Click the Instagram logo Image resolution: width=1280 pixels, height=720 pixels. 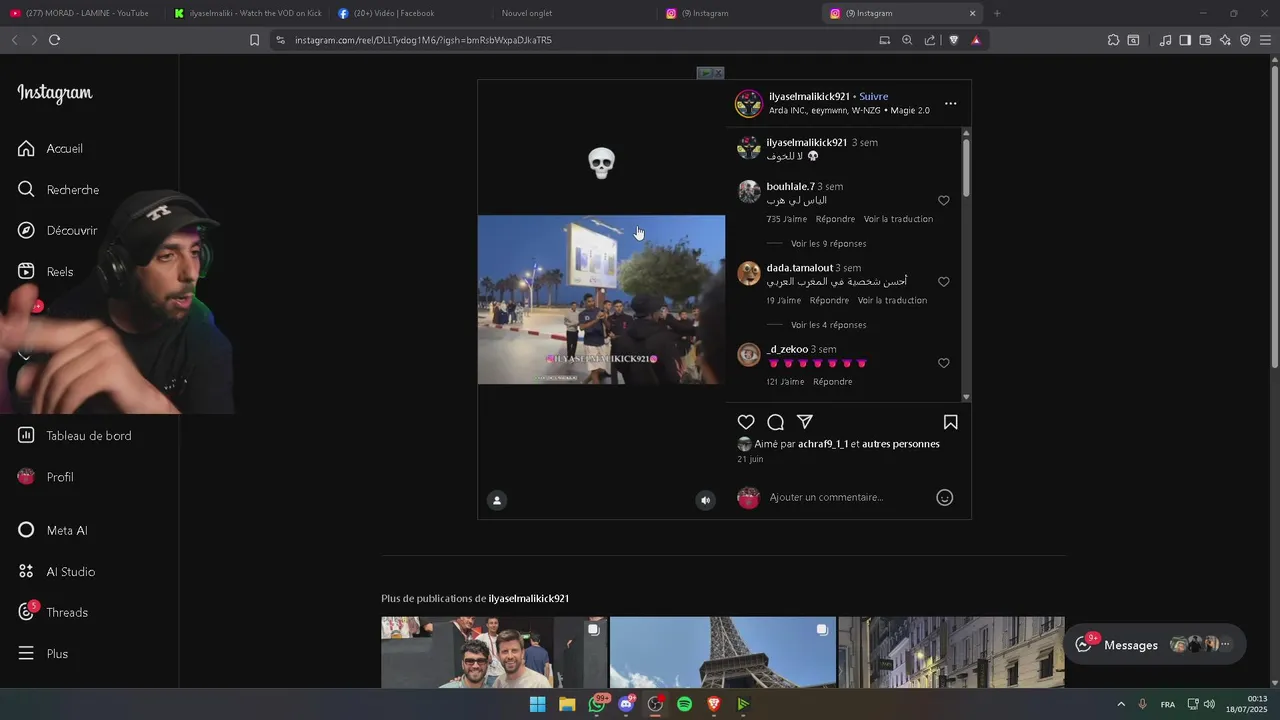click(x=55, y=93)
